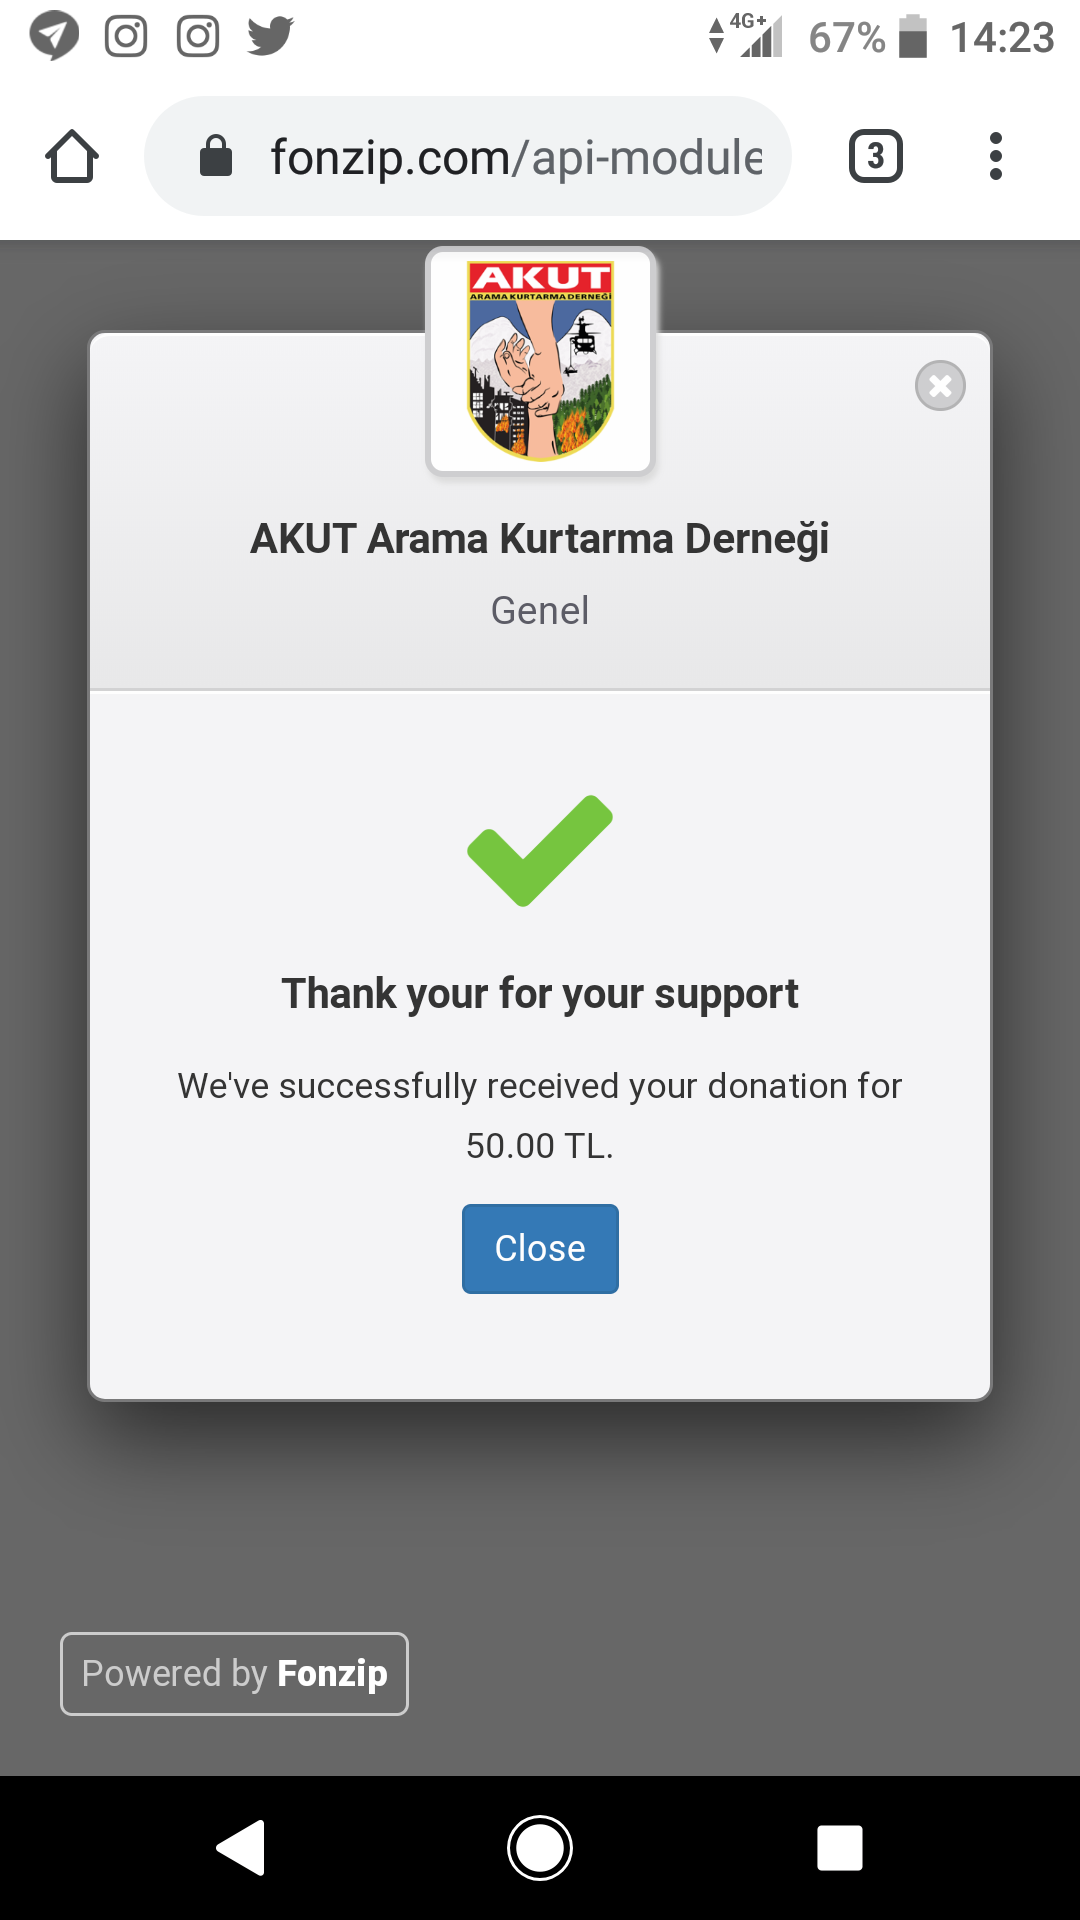
Task: Tap the AKUT logo thumbnail
Action: (x=541, y=361)
